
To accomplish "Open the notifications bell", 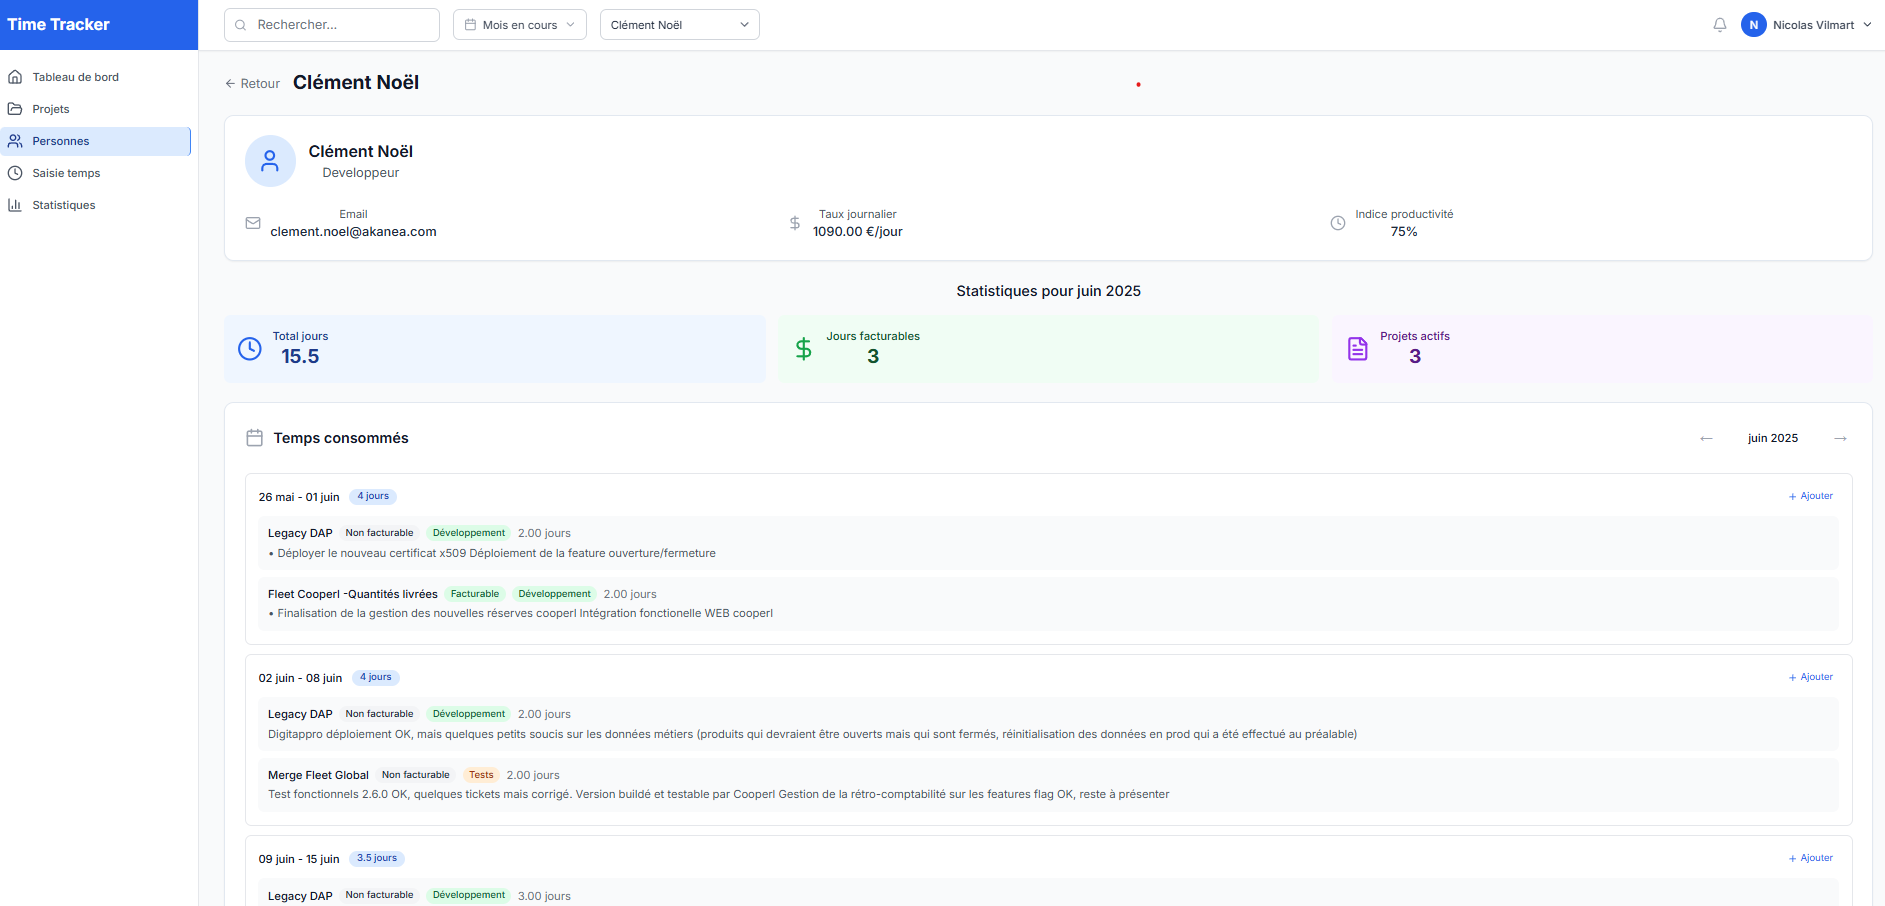I will 1719,25.
